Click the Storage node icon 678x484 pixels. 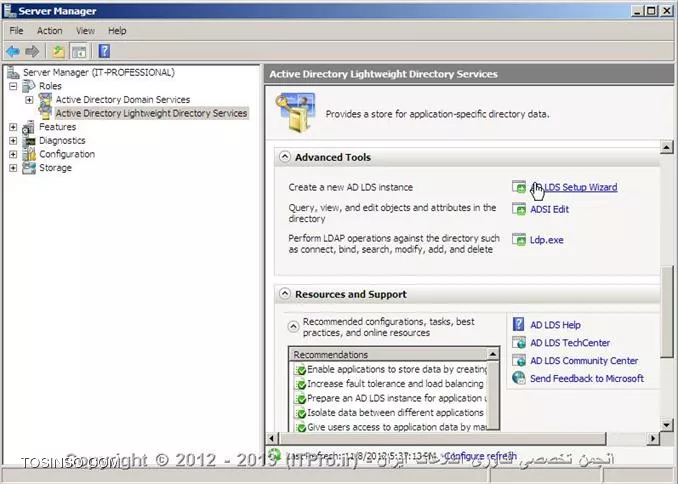click(x=29, y=168)
